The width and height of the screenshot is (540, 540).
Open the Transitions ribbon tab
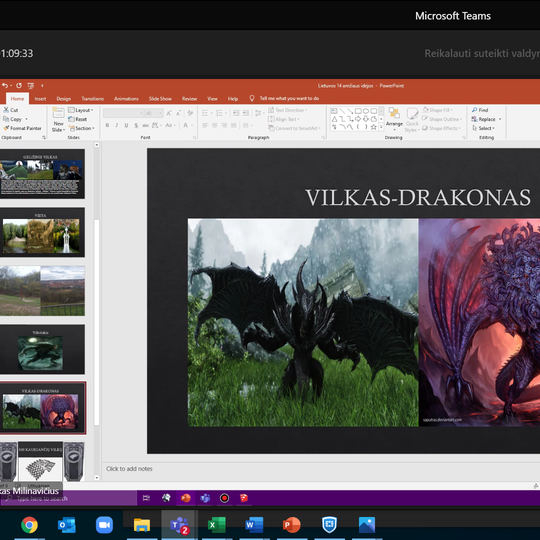[x=93, y=99]
